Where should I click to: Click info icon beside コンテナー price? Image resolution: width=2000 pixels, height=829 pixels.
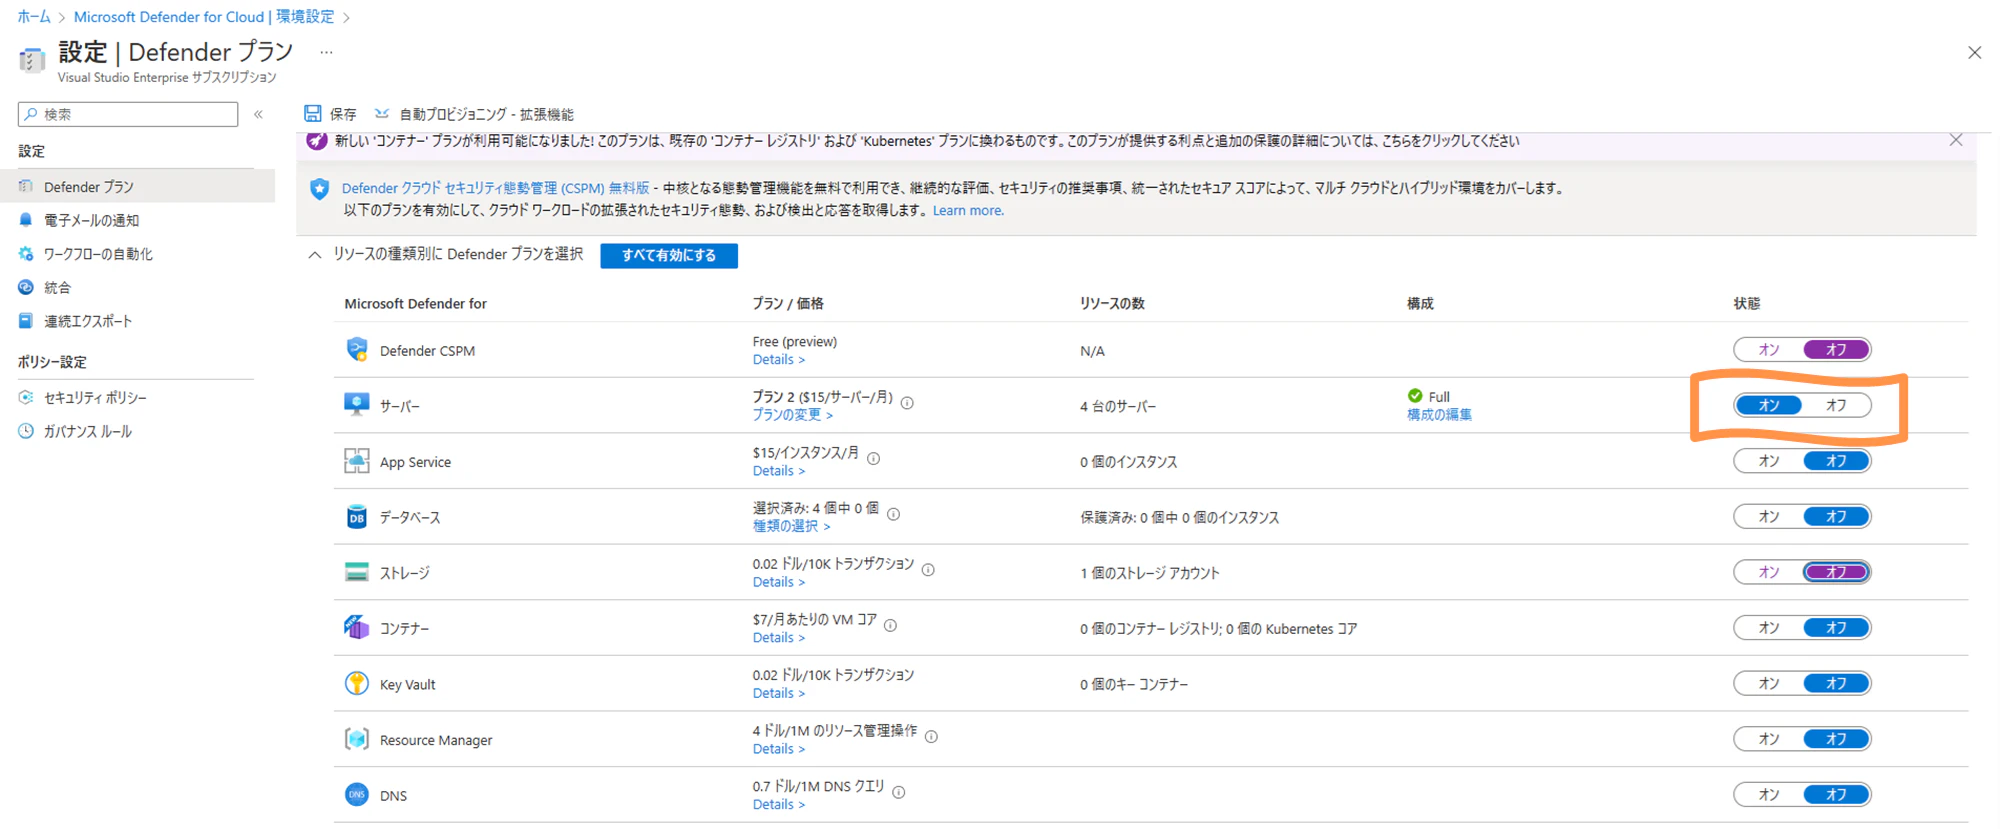[890, 625]
